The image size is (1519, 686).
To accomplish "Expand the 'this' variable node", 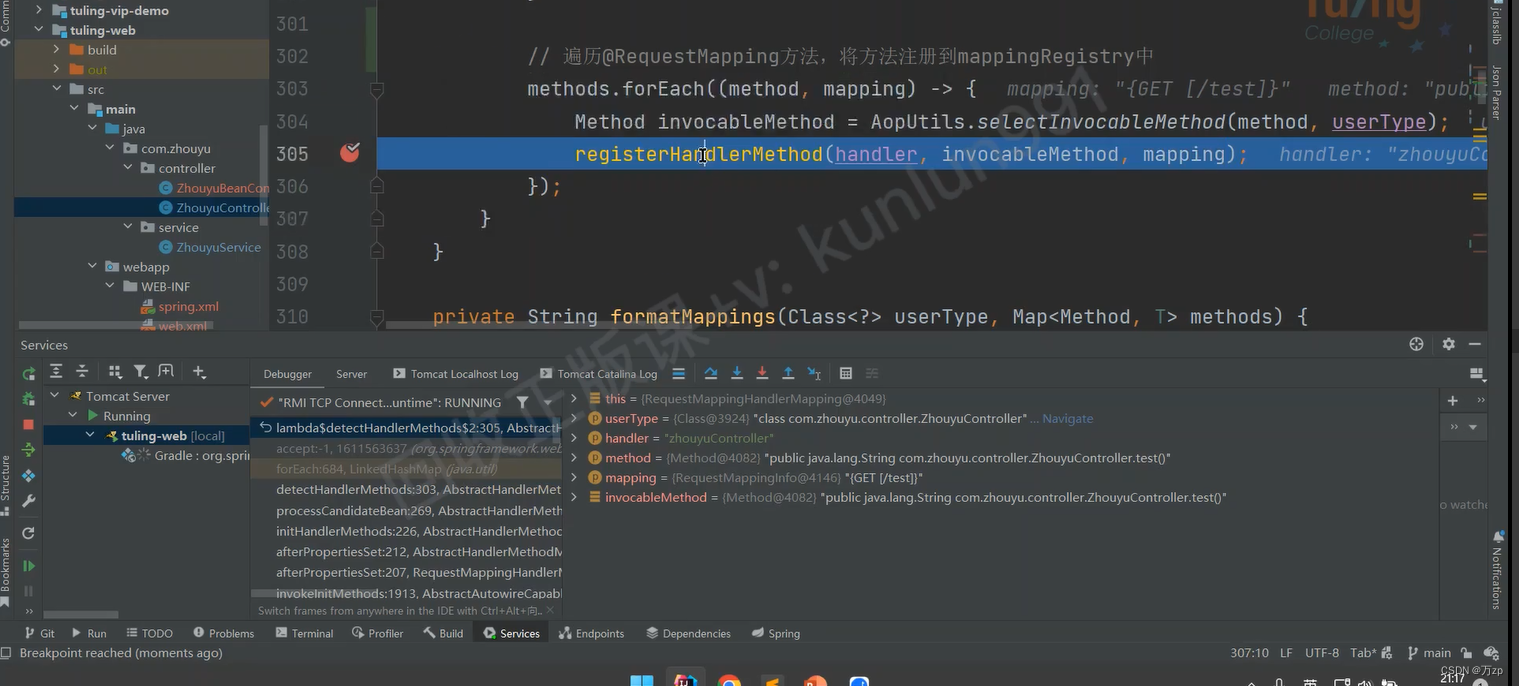I will coord(574,399).
